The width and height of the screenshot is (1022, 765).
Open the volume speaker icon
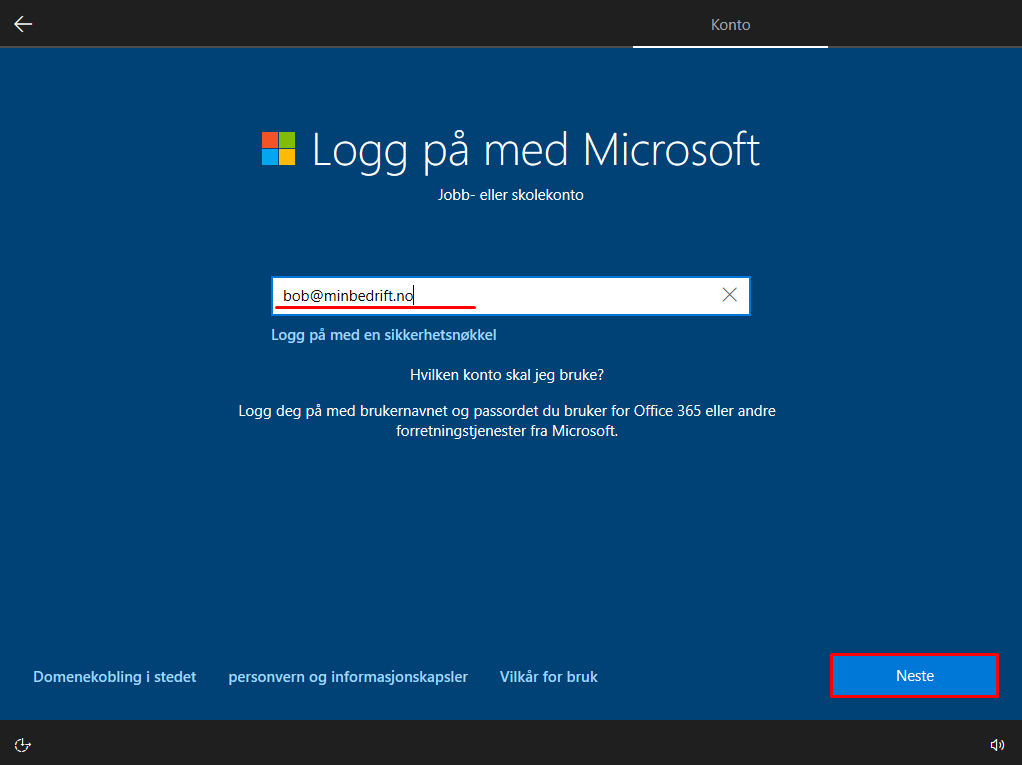click(x=997, y=744)
